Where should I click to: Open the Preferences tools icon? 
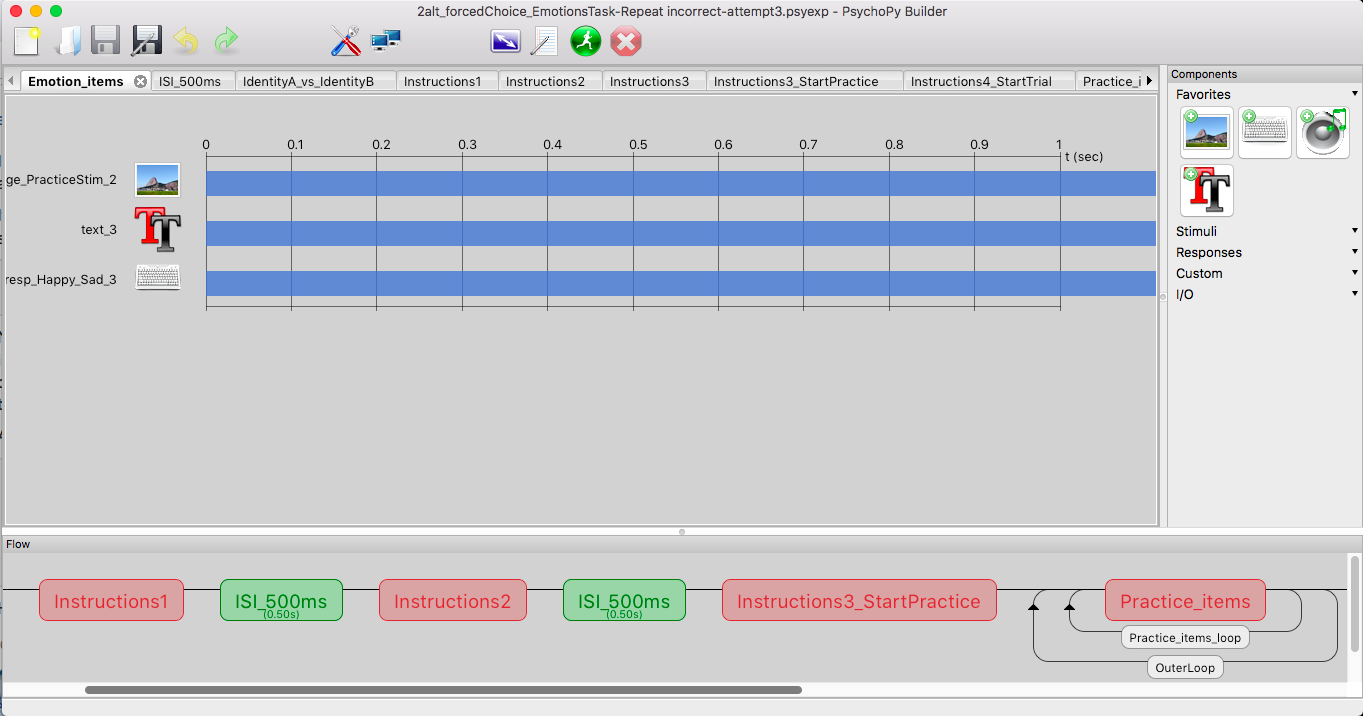pyautogui.click(x=345, y=41)
